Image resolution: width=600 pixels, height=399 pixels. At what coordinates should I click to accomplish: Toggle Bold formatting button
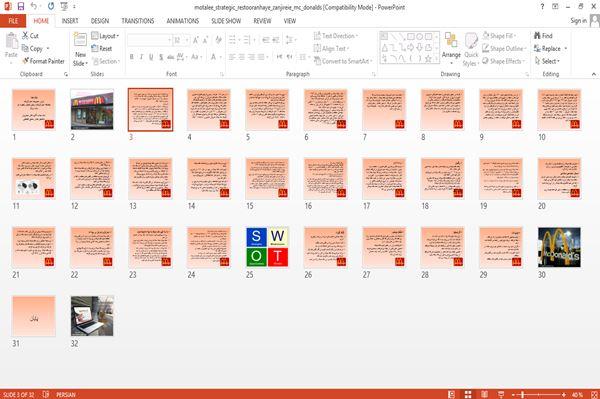(x=132, y=57)
